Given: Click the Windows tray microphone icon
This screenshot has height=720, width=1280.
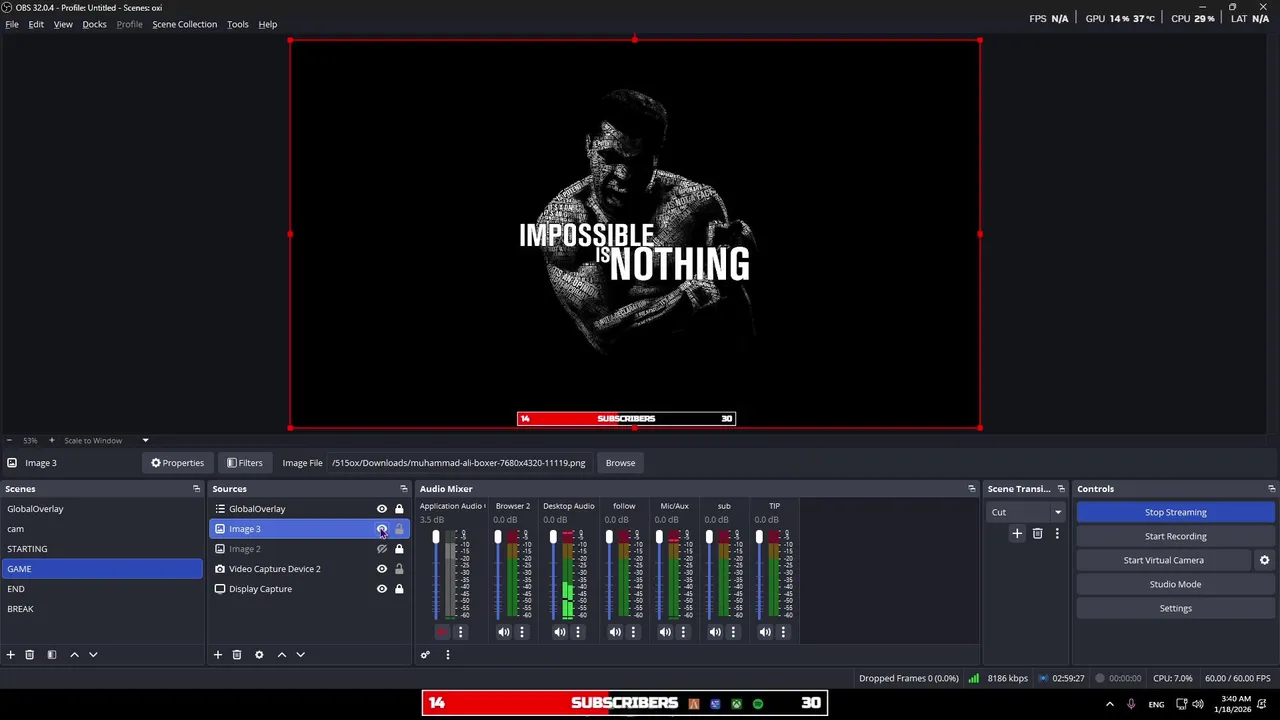Looking at the screenshot, I should (x=1131, y=704).
